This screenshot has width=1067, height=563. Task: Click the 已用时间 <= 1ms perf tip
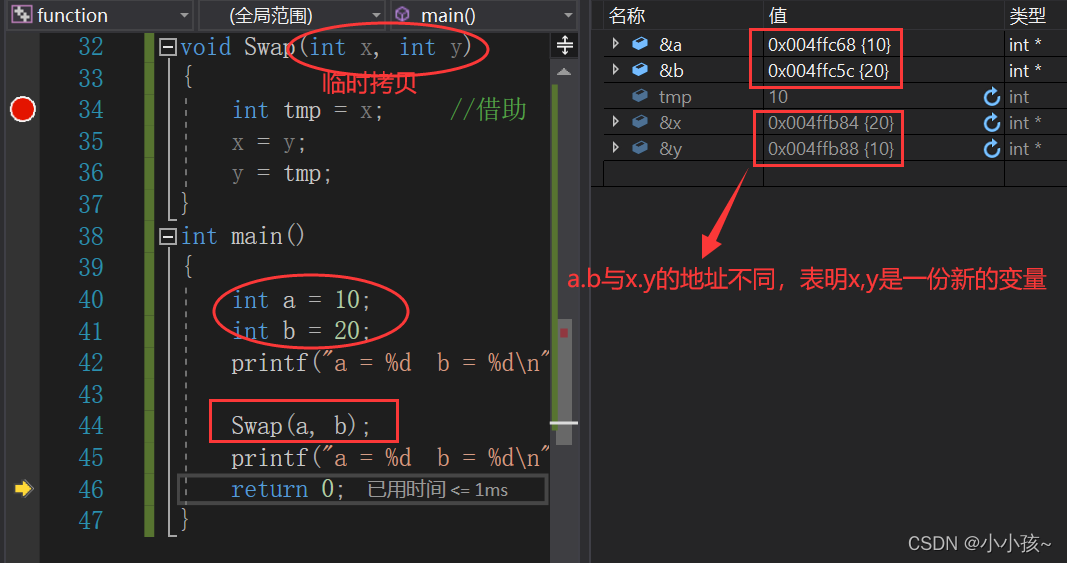coord(438,489)
